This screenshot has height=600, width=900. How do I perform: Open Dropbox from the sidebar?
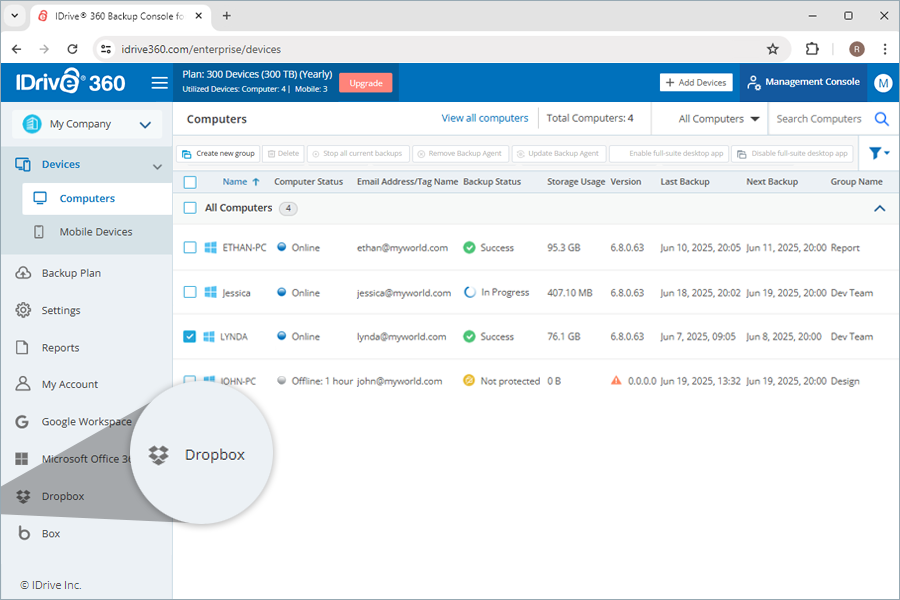pos(62,496)
